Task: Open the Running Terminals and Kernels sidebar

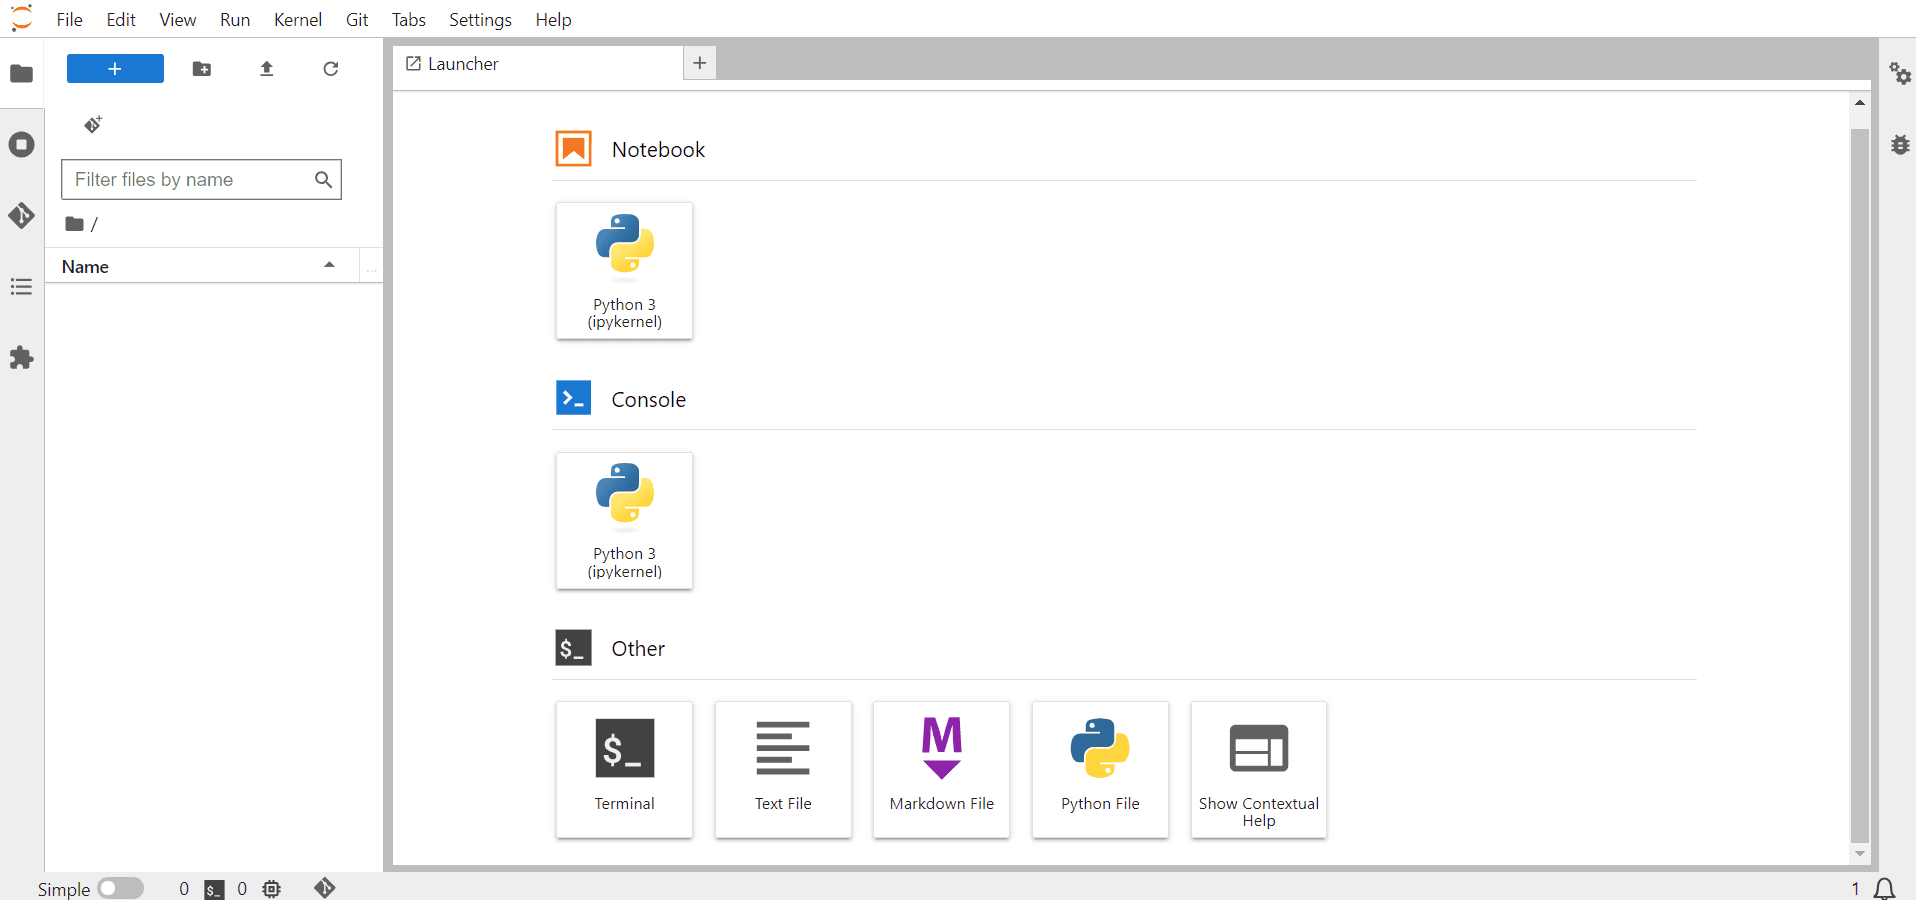Action: pyautogui.click(x=21, y=145)
